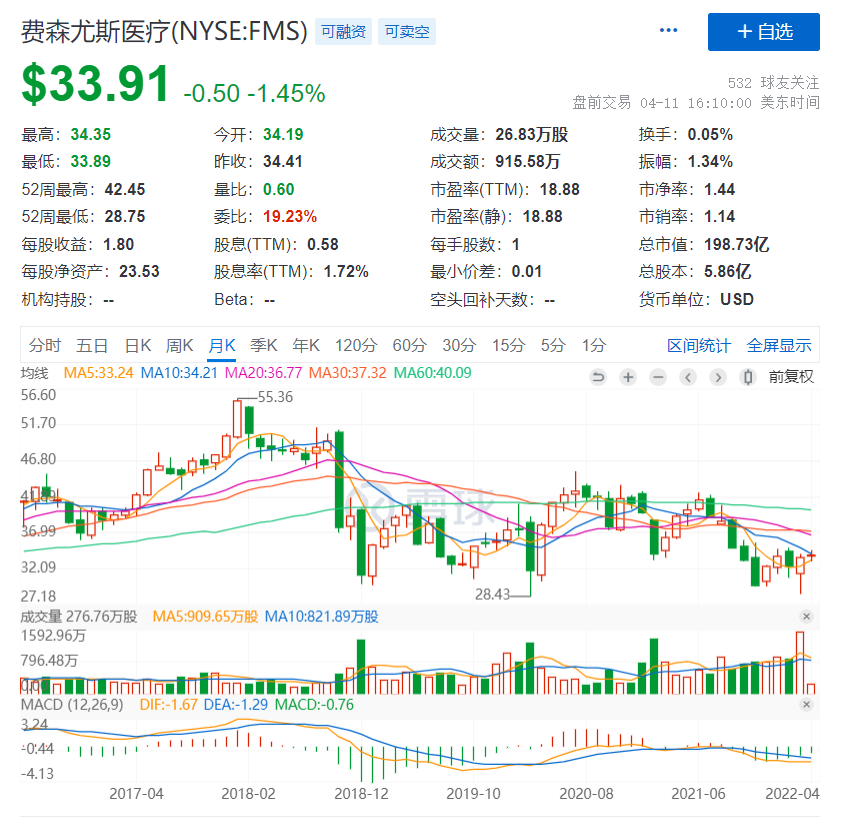
Task: Close the 成交量 volume panel
Action: click(806, 616)
